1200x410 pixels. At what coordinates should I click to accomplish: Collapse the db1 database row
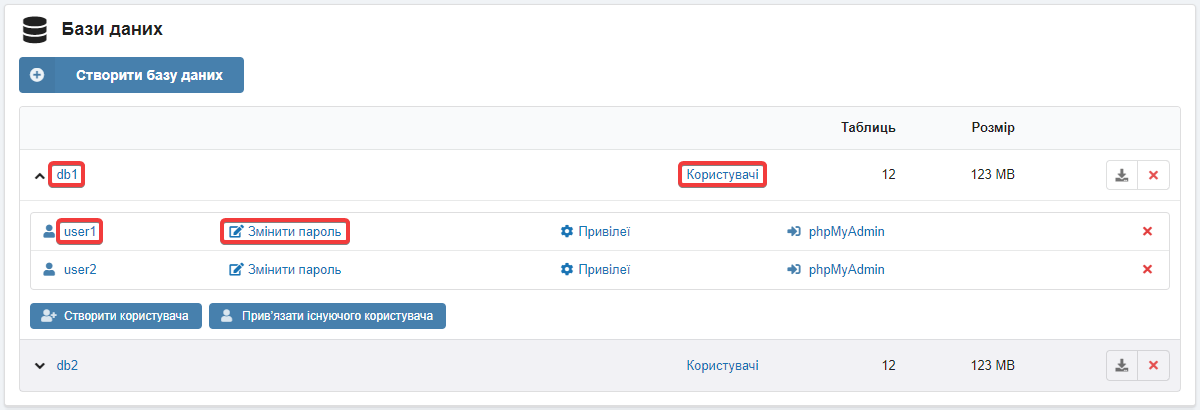pyautogui.click(x=40, y=176)
